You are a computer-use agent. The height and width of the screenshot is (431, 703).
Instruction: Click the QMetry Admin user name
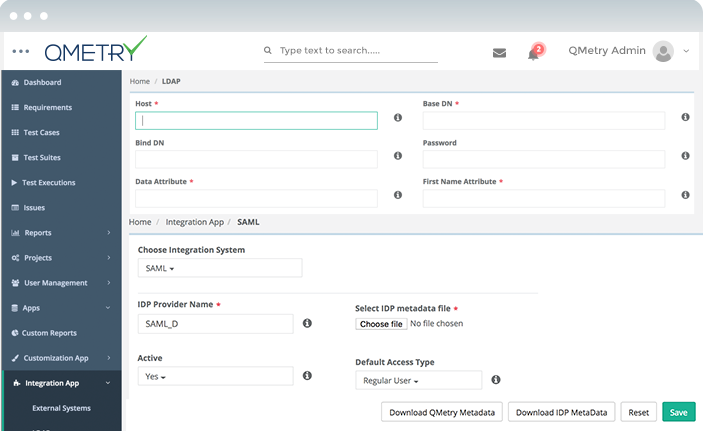(x=607, y=51)
